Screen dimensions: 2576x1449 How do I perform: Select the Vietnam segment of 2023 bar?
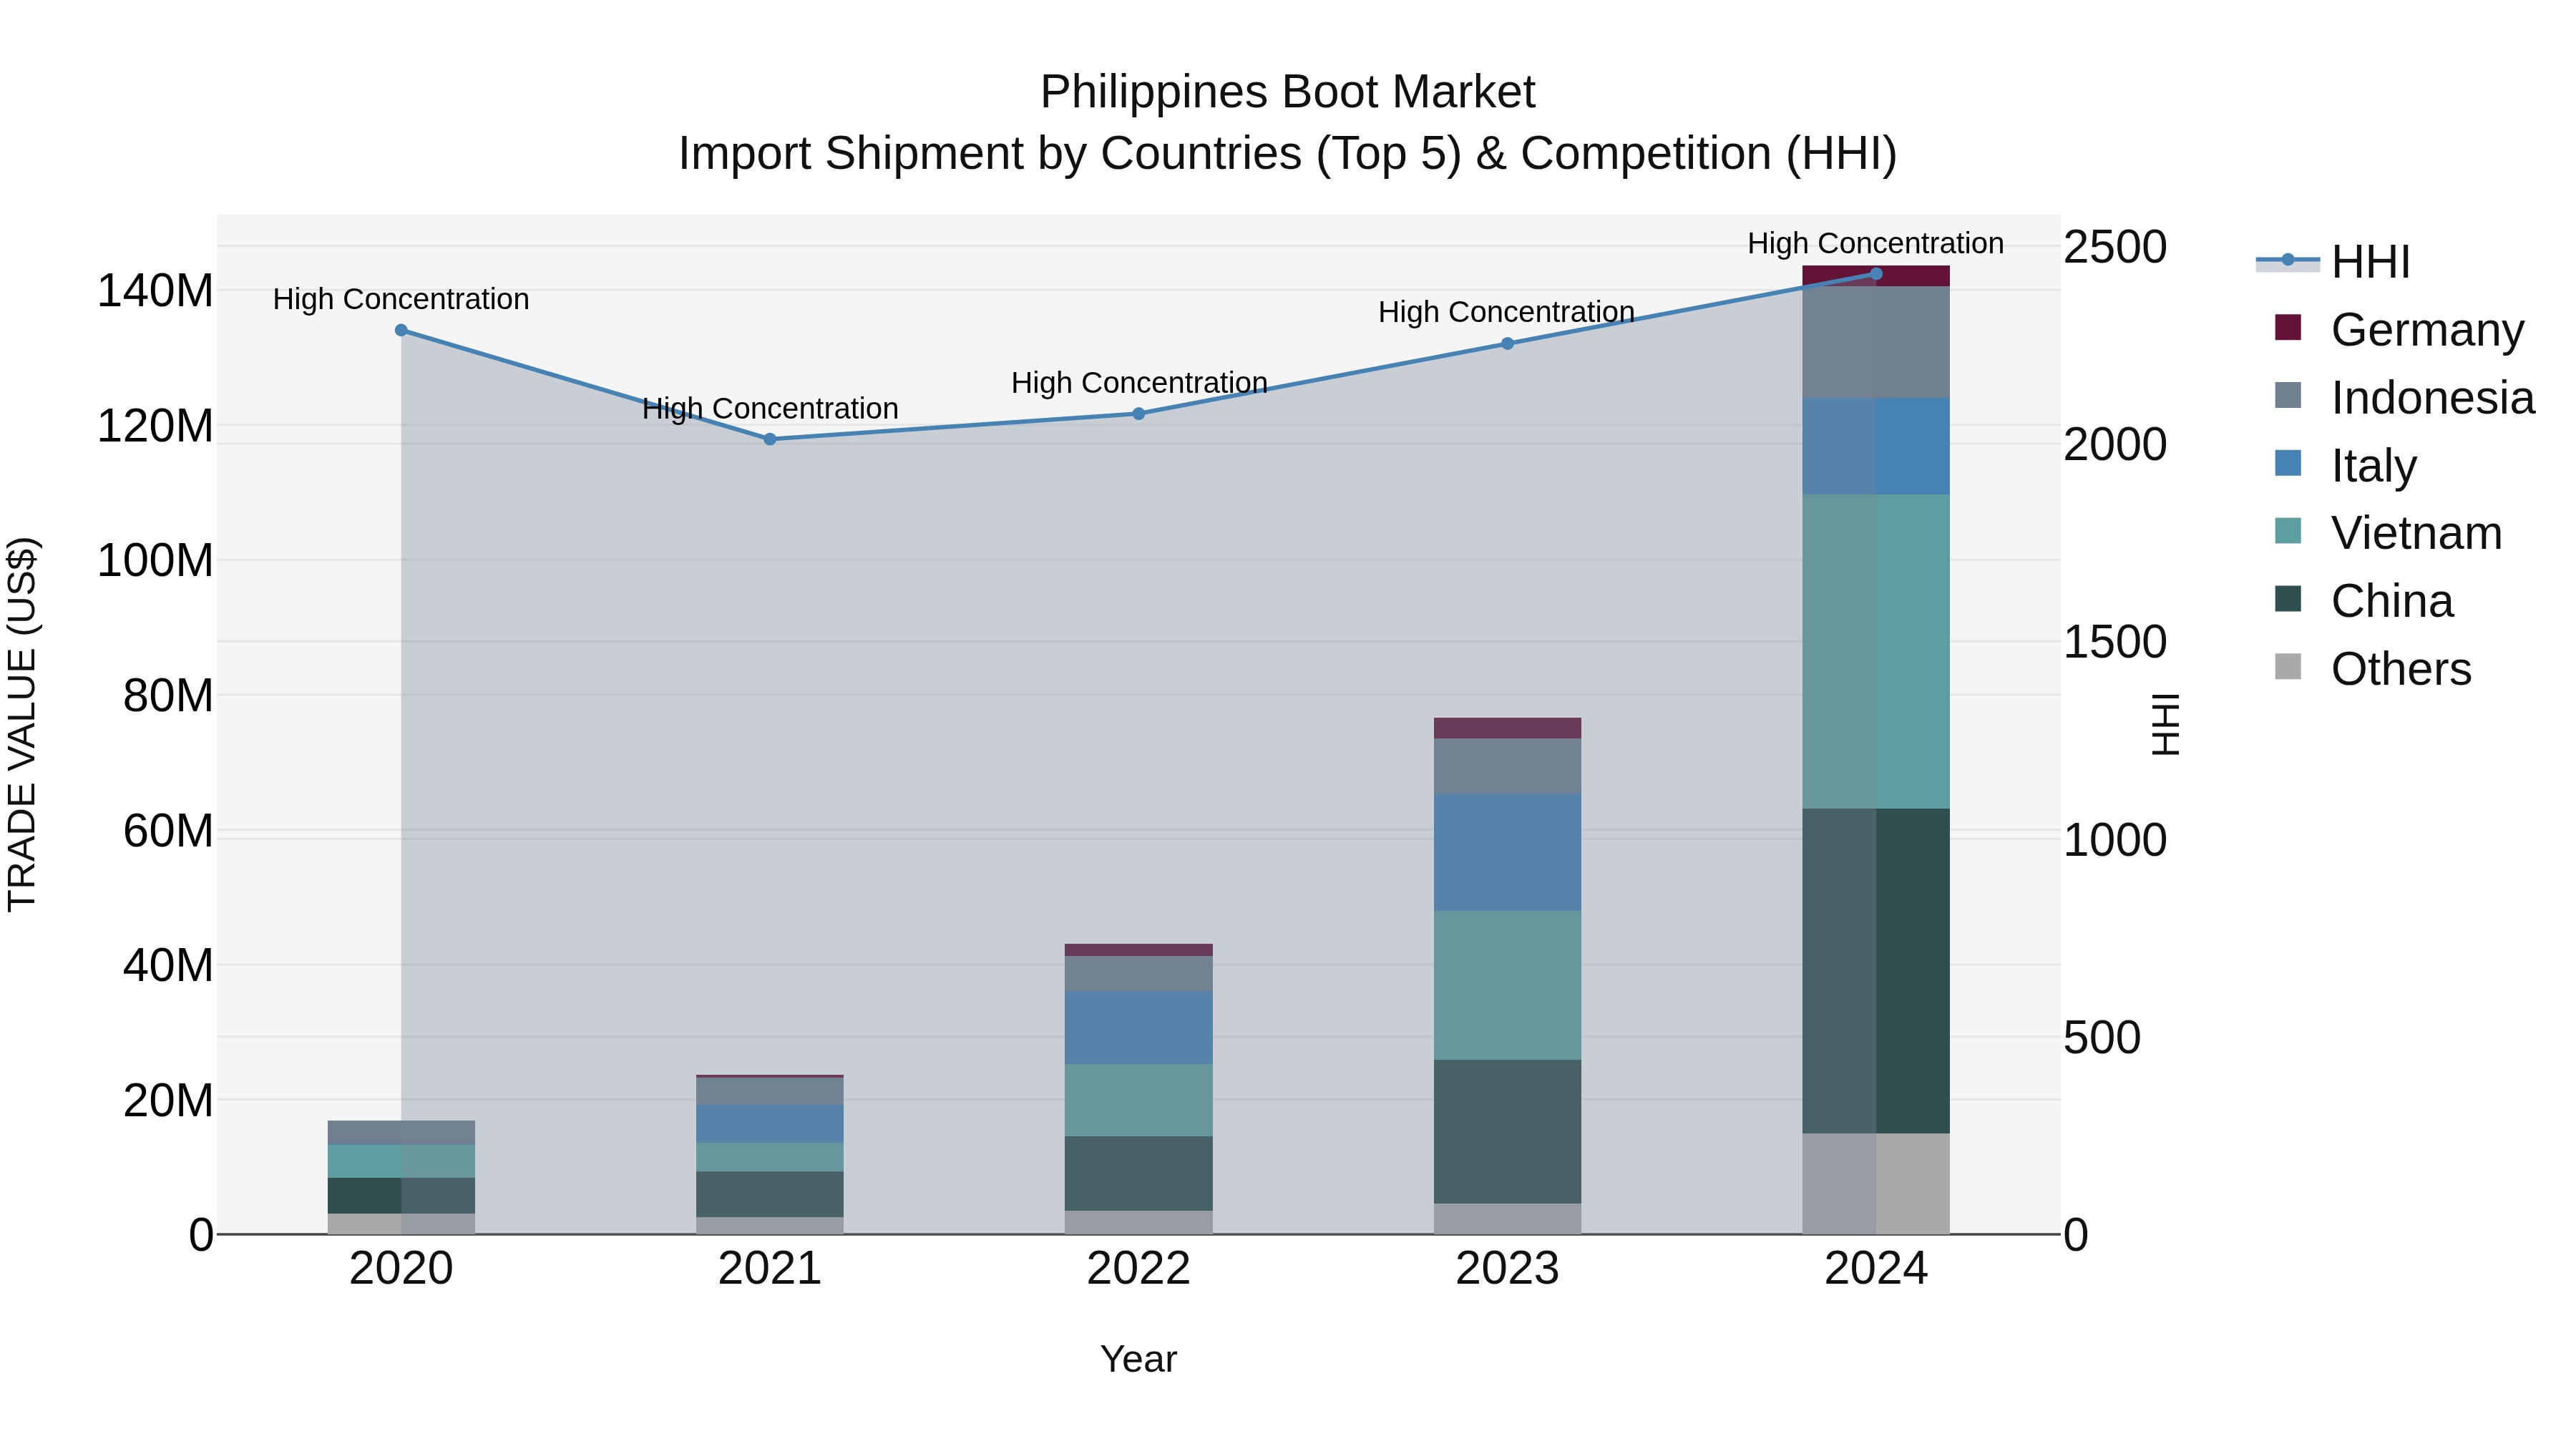coord(1508,985)
